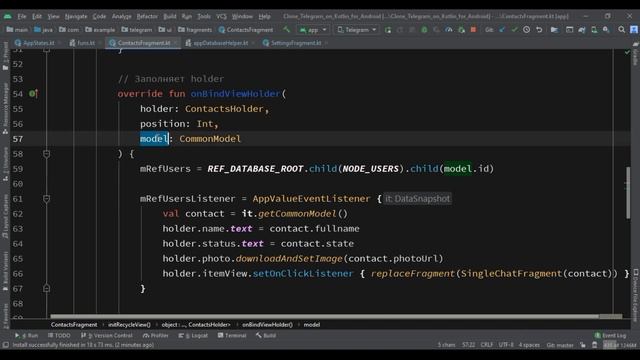The width and height of the screenshot is (640, 360).
Task: Click the 57:22 cursor position indicator
Action: point(468,345)
